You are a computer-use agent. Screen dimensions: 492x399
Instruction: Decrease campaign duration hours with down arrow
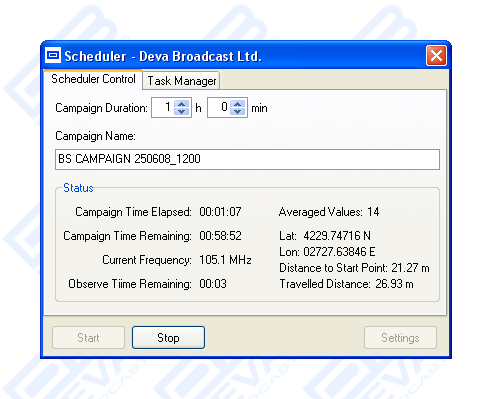click(182, 112)
